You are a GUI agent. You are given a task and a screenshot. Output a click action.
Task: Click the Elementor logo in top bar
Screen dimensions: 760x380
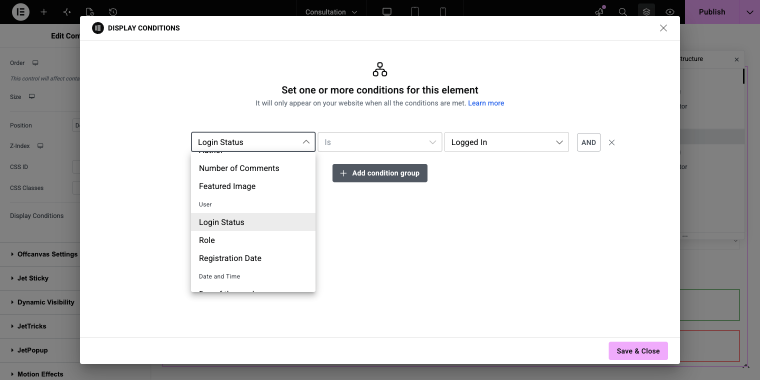(21, 12)
